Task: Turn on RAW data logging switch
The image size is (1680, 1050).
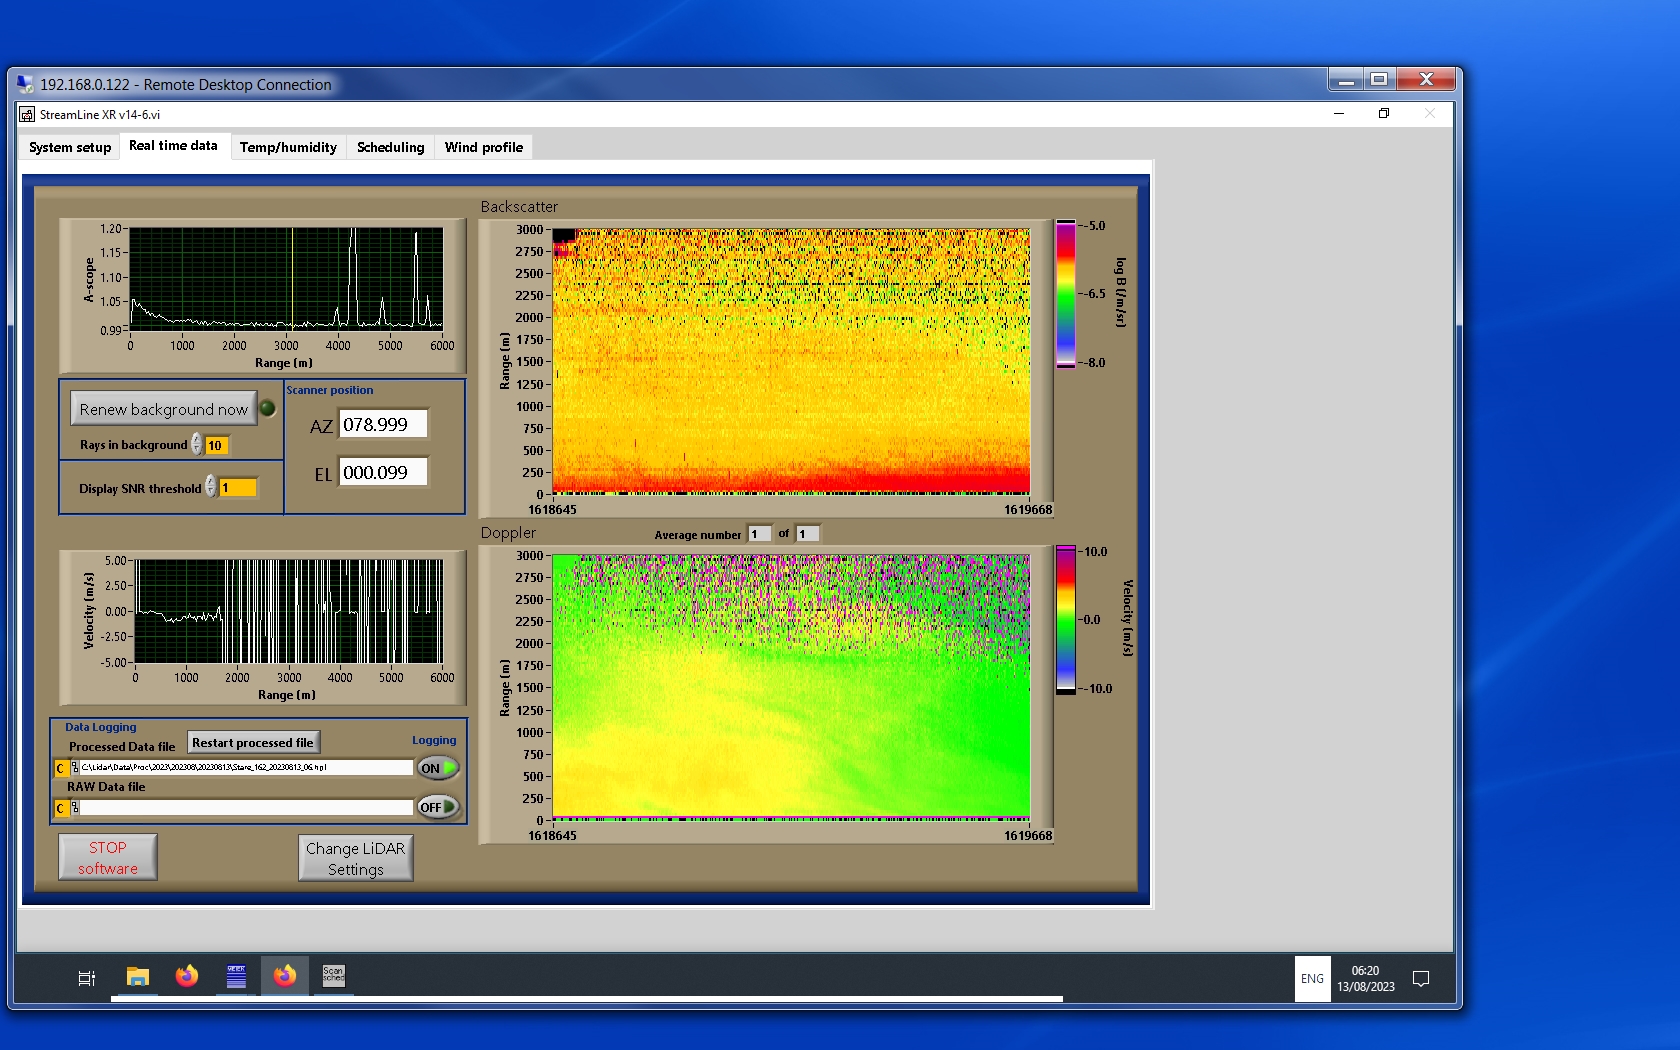Action: click(438, 807)
